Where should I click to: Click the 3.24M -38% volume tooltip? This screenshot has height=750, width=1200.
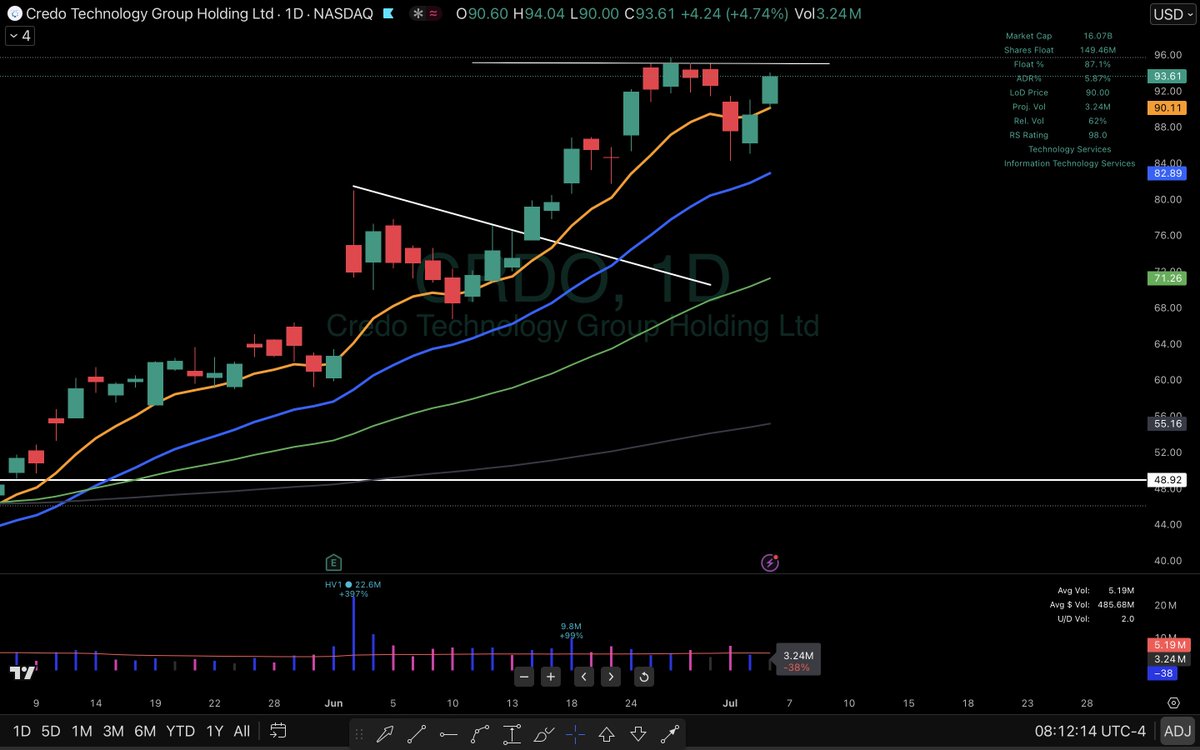[796, 660]
